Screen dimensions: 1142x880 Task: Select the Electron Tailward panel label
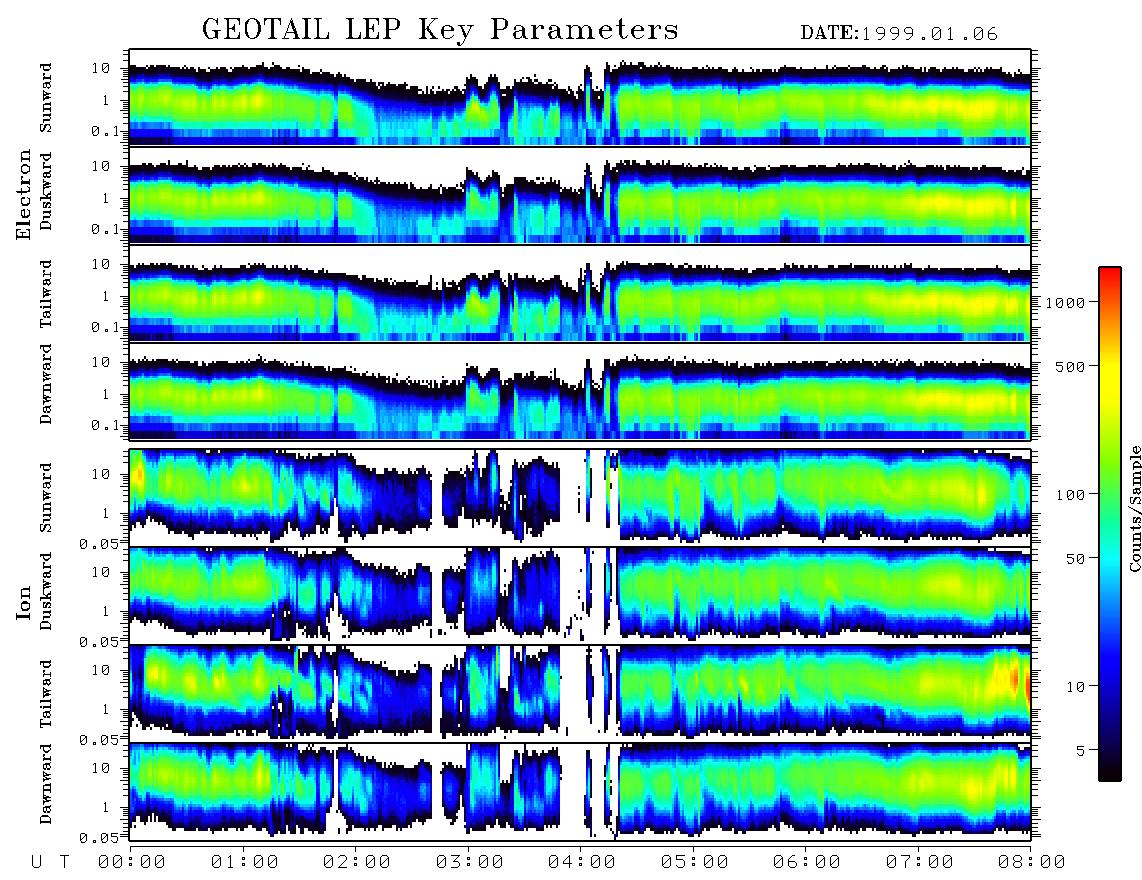point(46,294)
